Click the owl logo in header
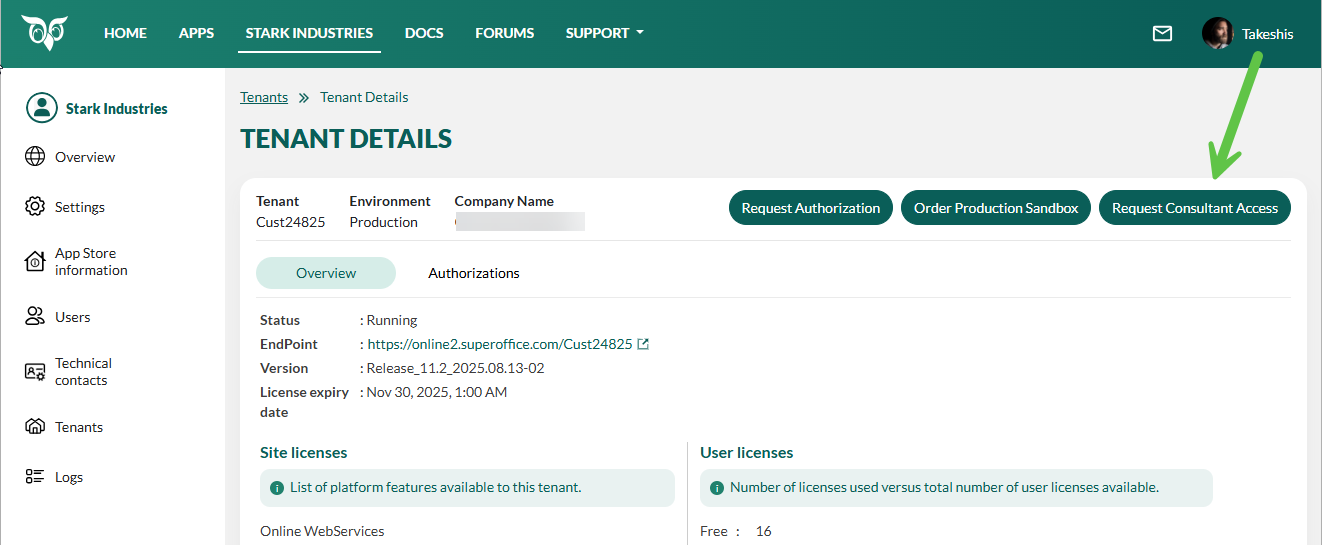The height and width of the screenshot is (545, 1322). (45, 32)
